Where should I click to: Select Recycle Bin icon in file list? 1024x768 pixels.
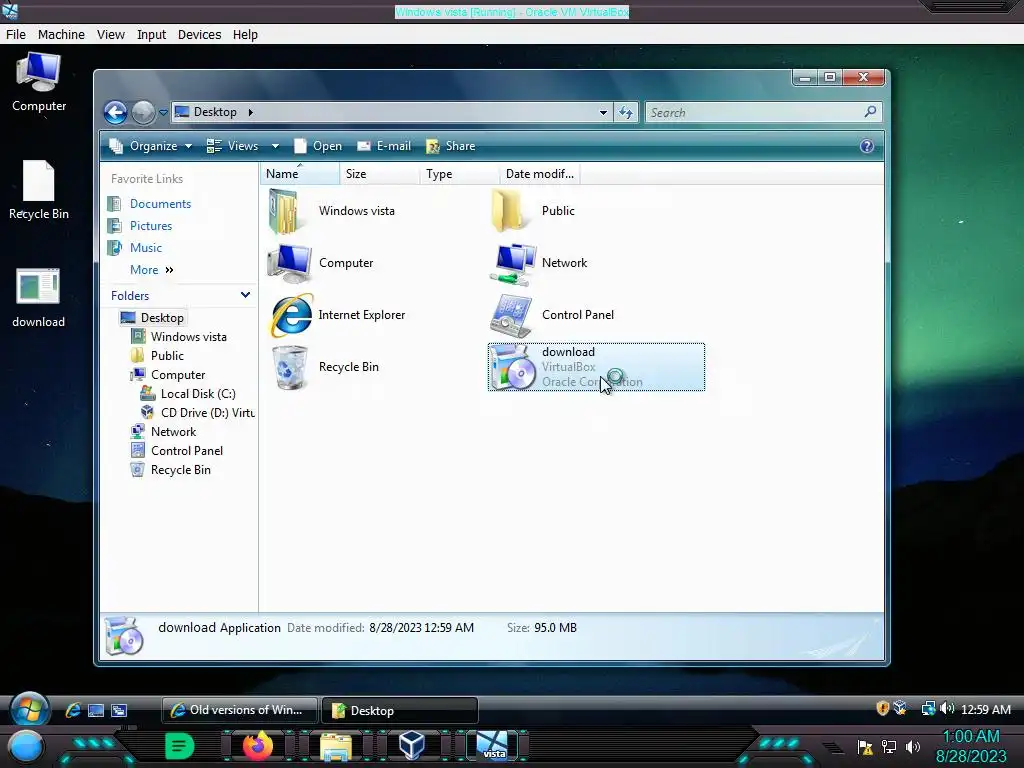pyautogui.click(x=289, y=368)
